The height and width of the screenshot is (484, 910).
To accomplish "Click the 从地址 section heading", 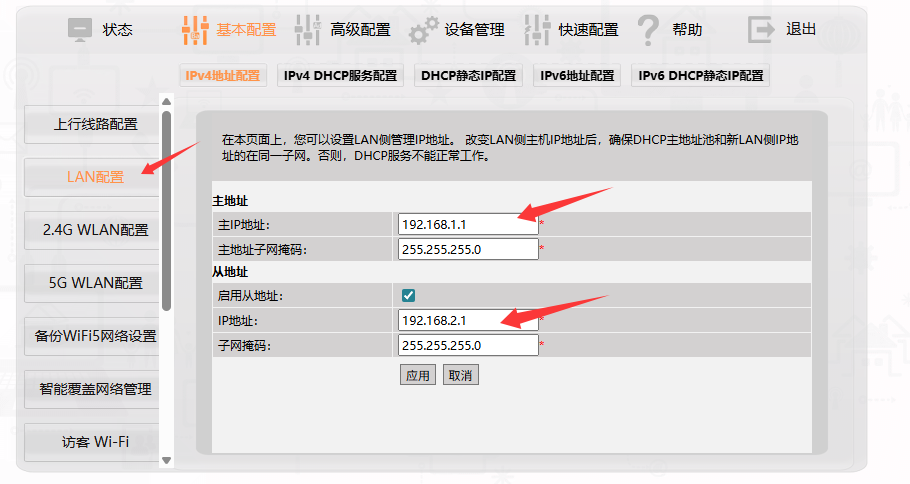I will 230,272.
